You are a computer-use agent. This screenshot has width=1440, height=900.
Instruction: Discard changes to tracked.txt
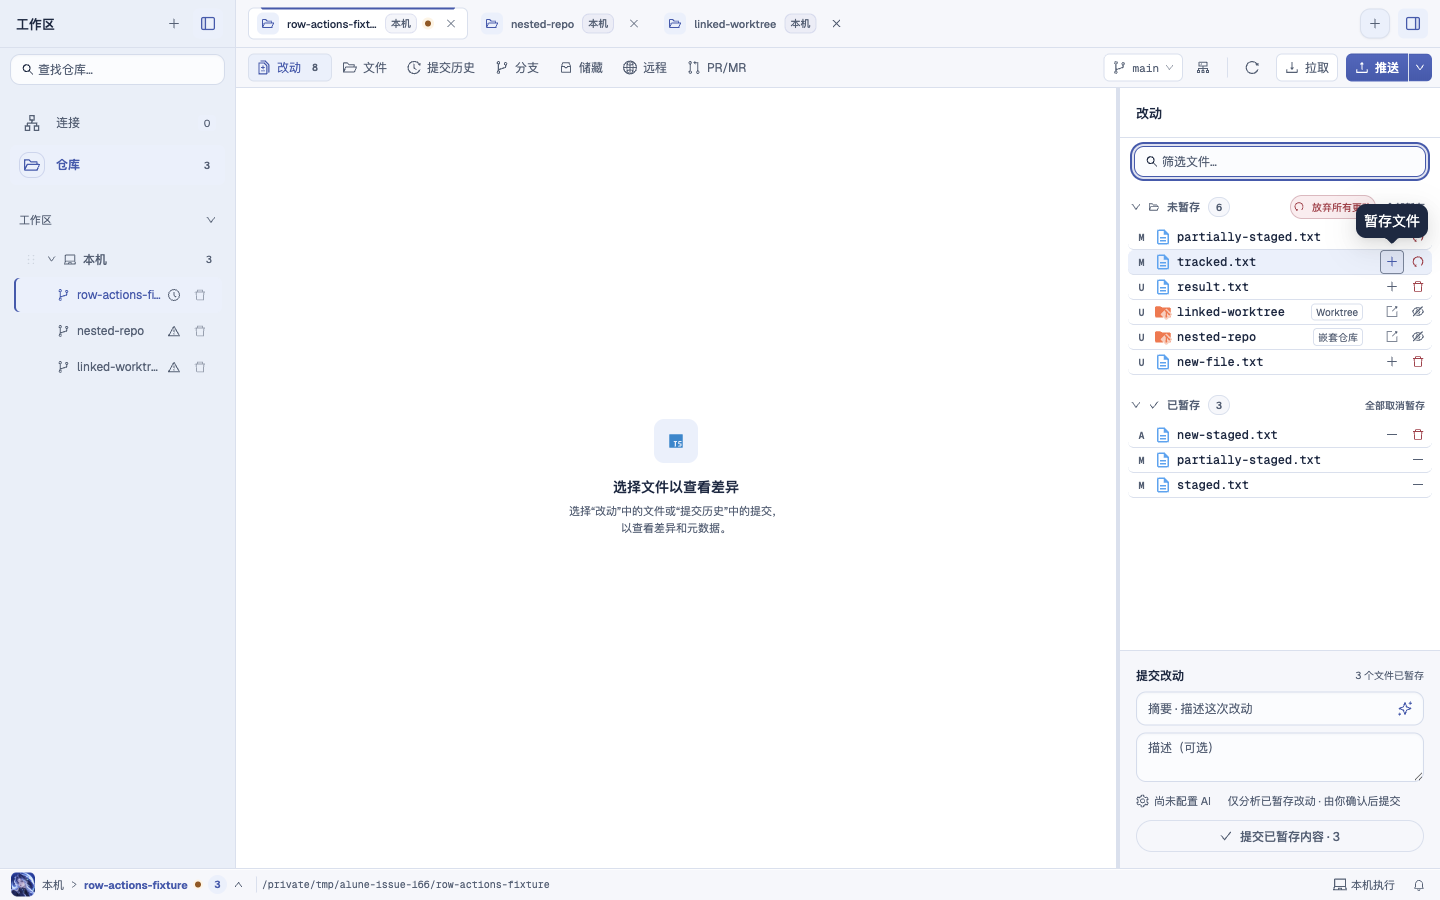click(1418, 262)
